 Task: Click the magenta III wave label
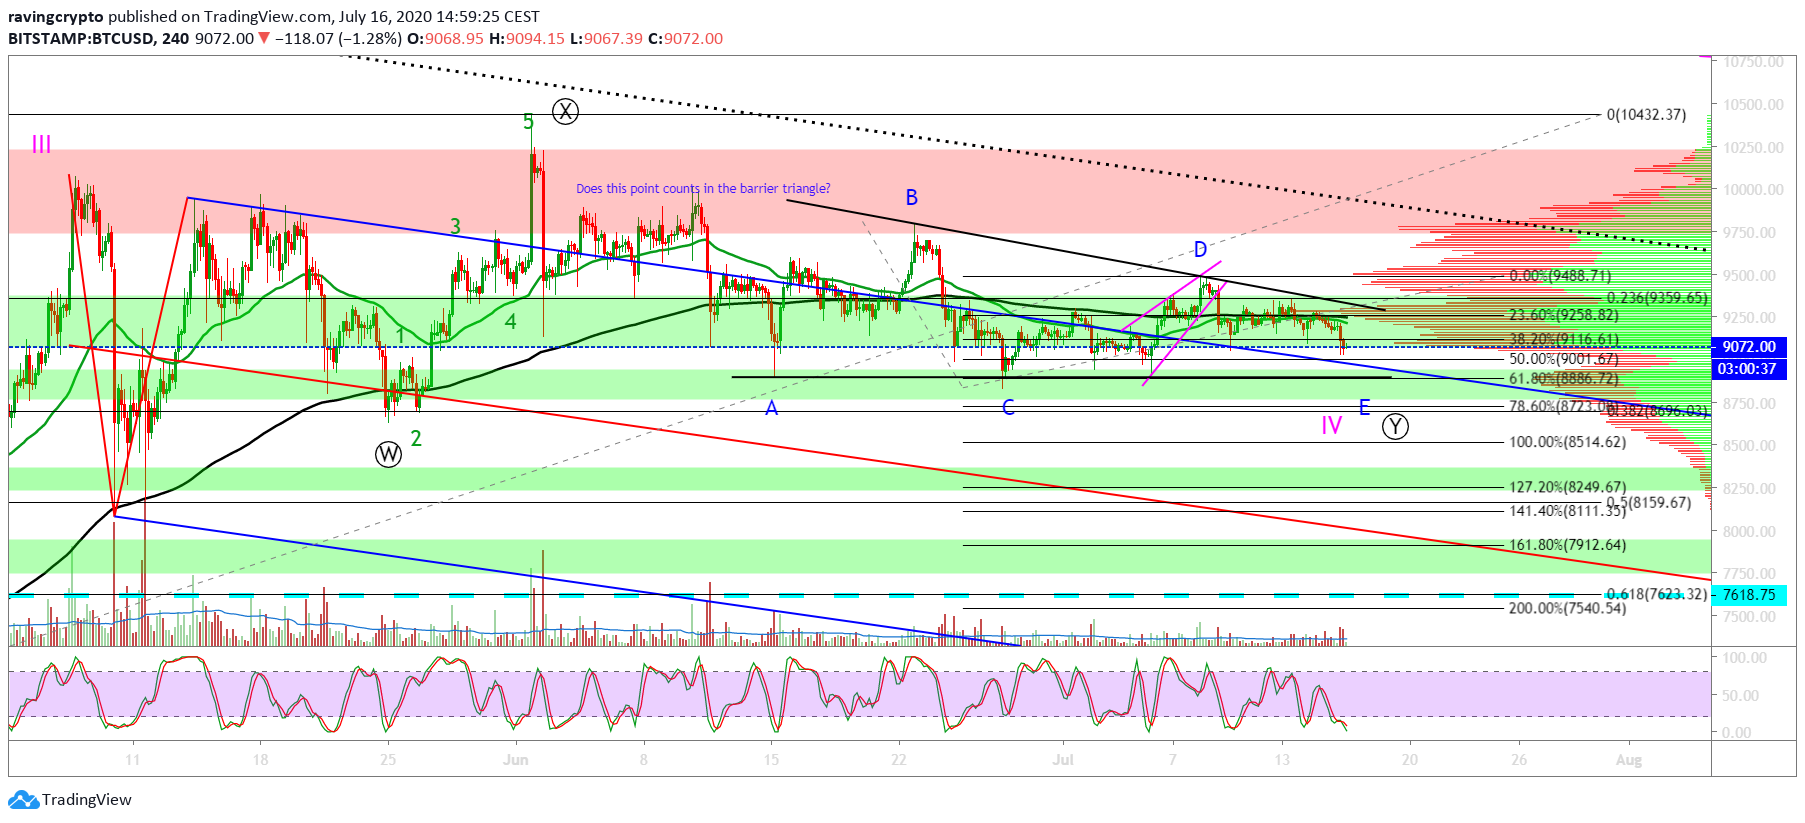[x=41, y=145]
